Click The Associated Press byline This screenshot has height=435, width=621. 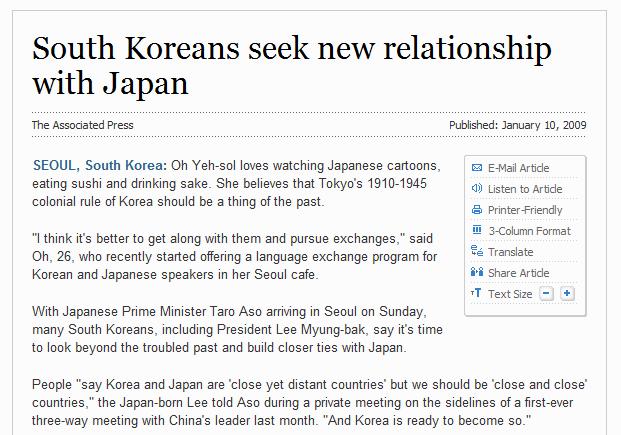[82, 125]
